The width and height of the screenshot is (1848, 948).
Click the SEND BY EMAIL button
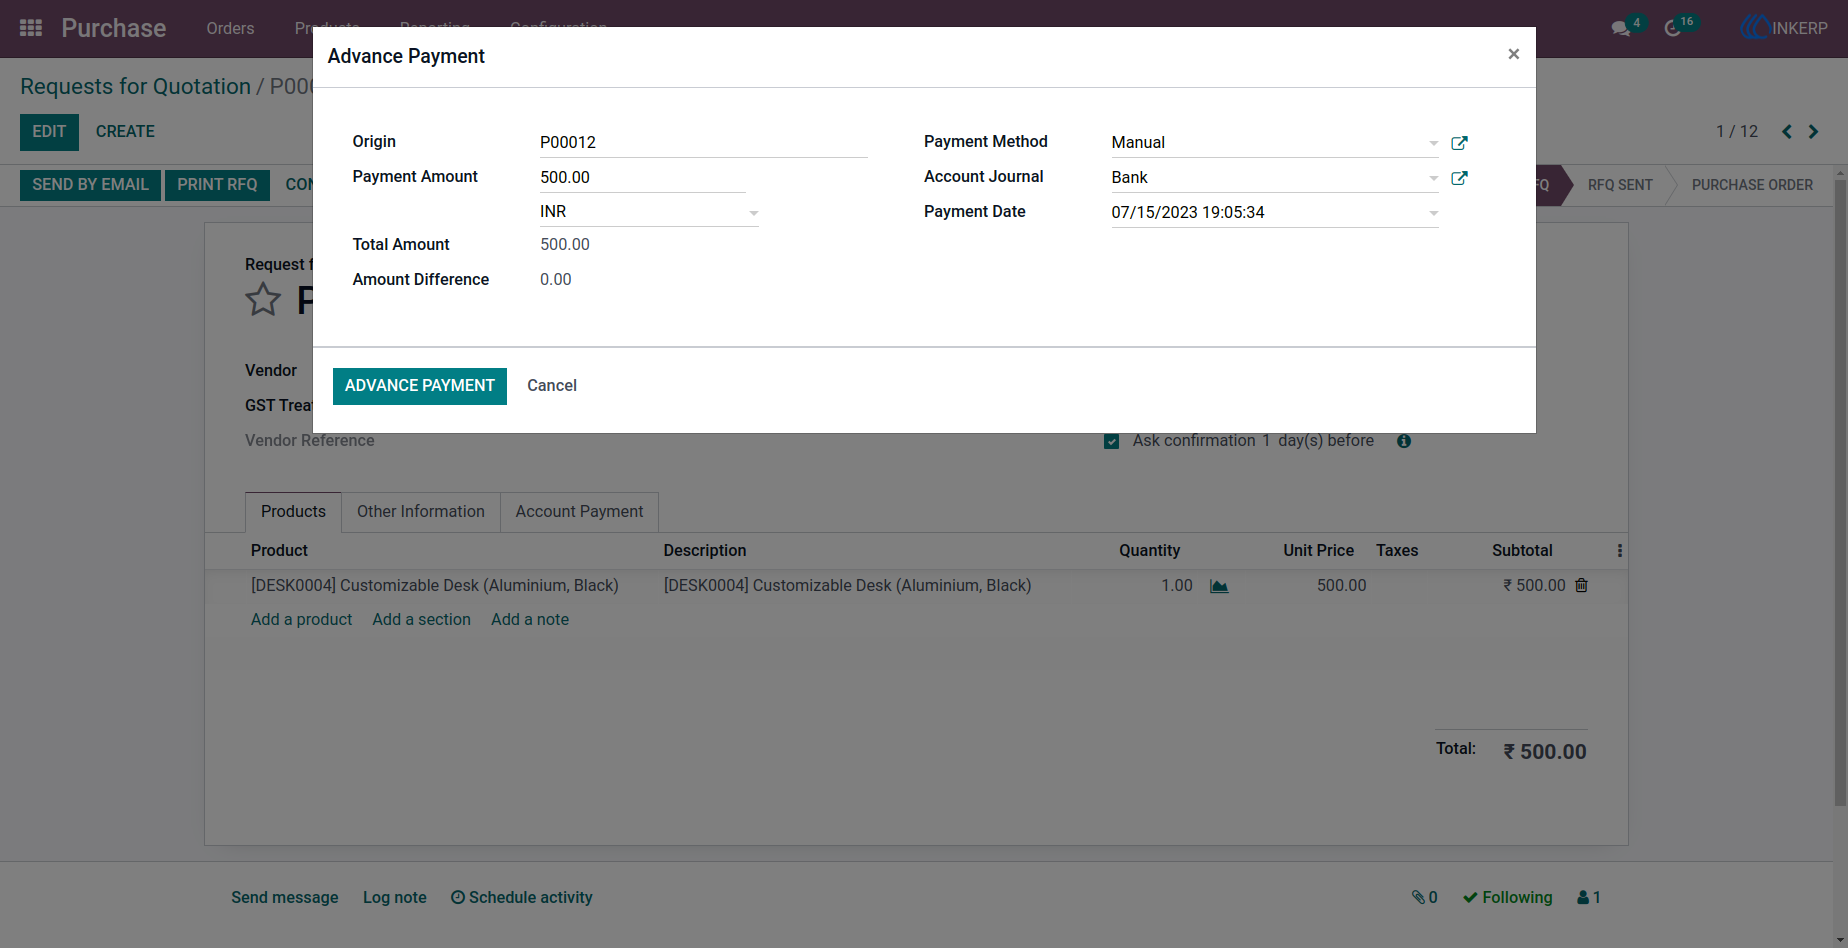point(90,185)
